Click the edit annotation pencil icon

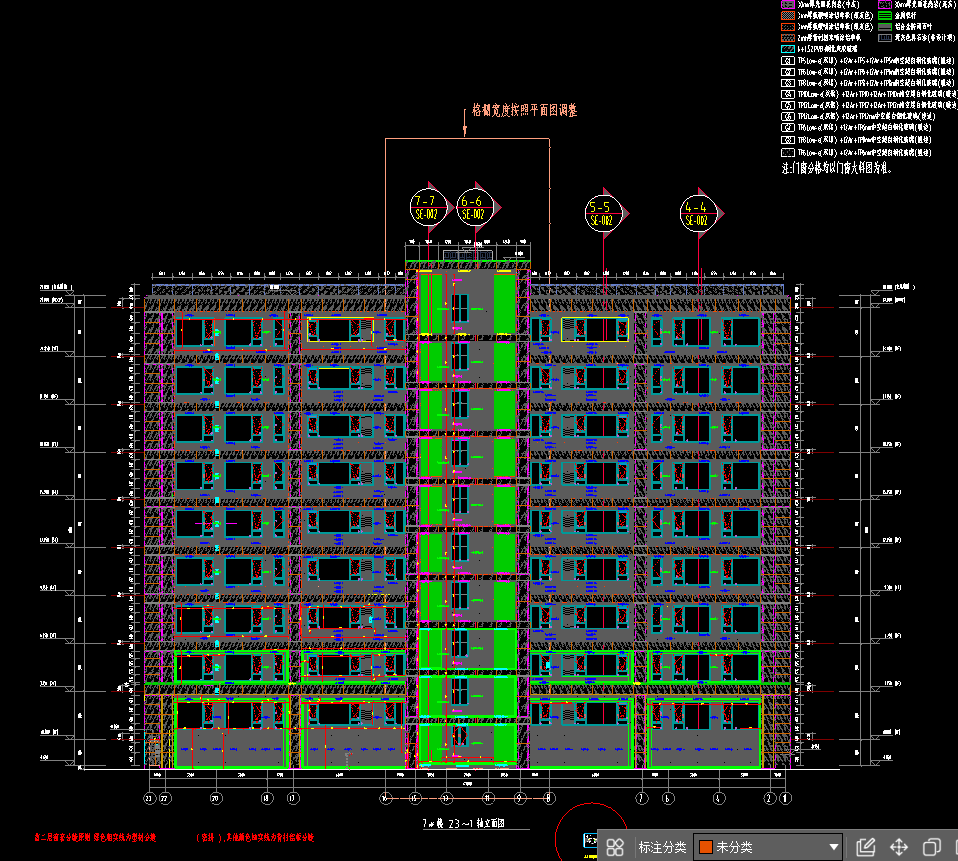click(x=867, y=847)
